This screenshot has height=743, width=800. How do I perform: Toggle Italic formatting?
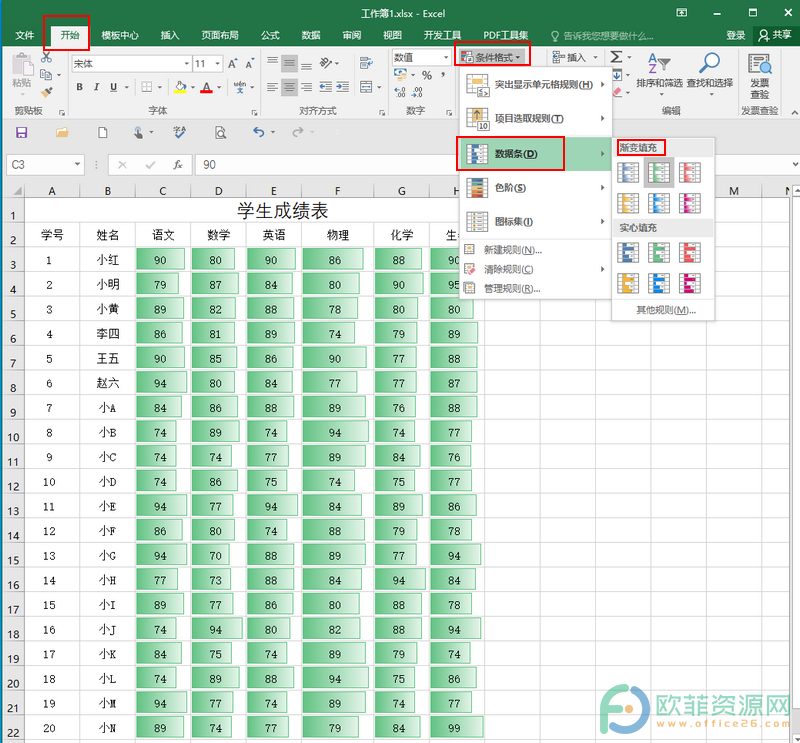(96, 87)
